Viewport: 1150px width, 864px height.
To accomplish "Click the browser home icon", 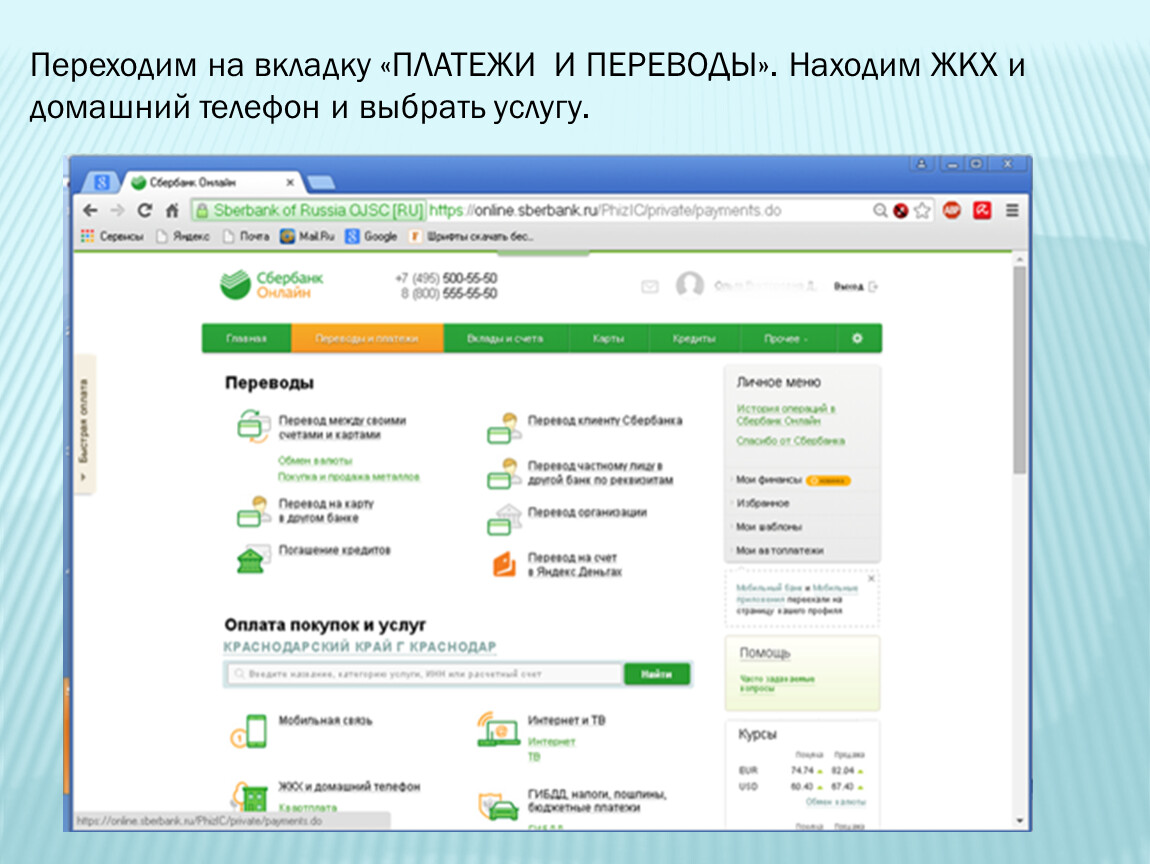I will [x=171, y=211].
